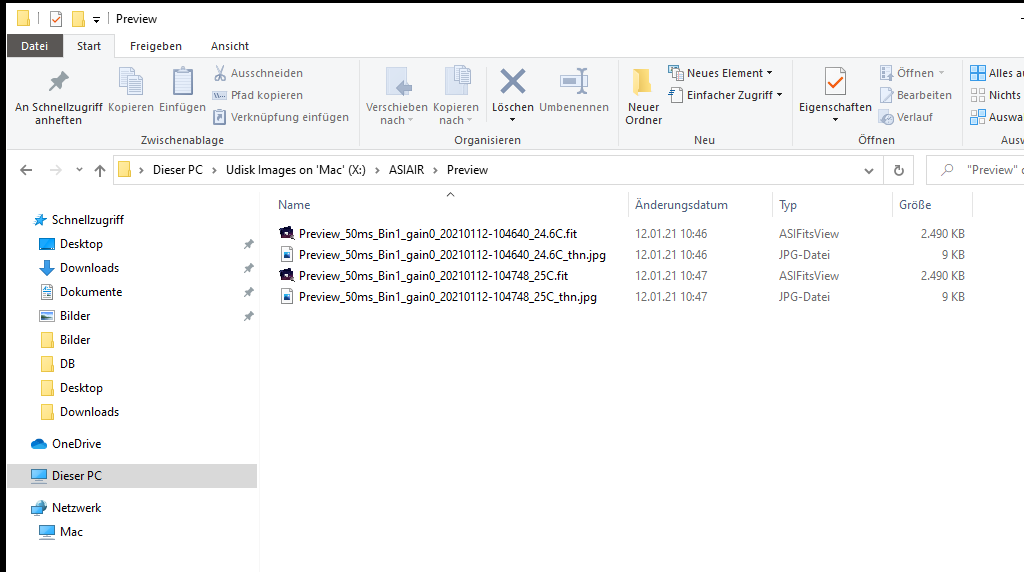Click the refresh button beside the address bar
The image size is (1024, 572).
point(899,170)
